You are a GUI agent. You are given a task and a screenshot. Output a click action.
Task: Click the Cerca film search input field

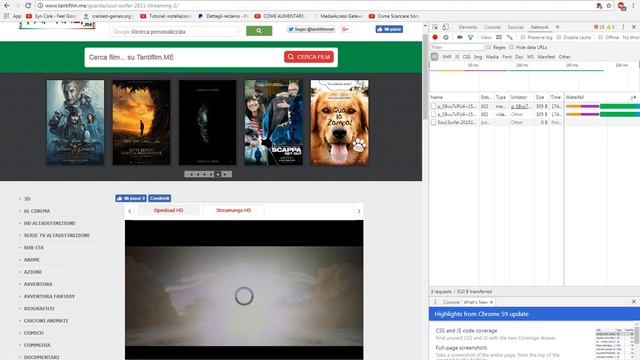click(x=184, y=57)
